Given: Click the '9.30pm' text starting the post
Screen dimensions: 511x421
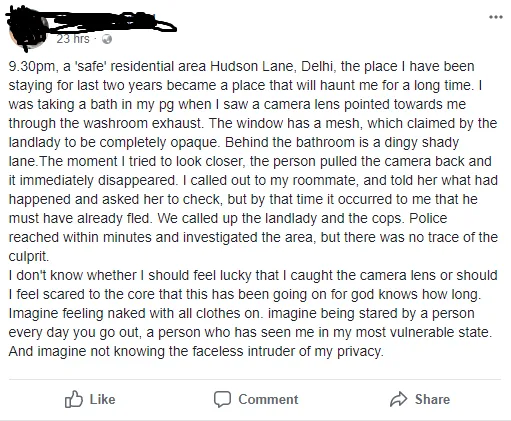Looking at the screenshot, I should [x=32, y=67].
